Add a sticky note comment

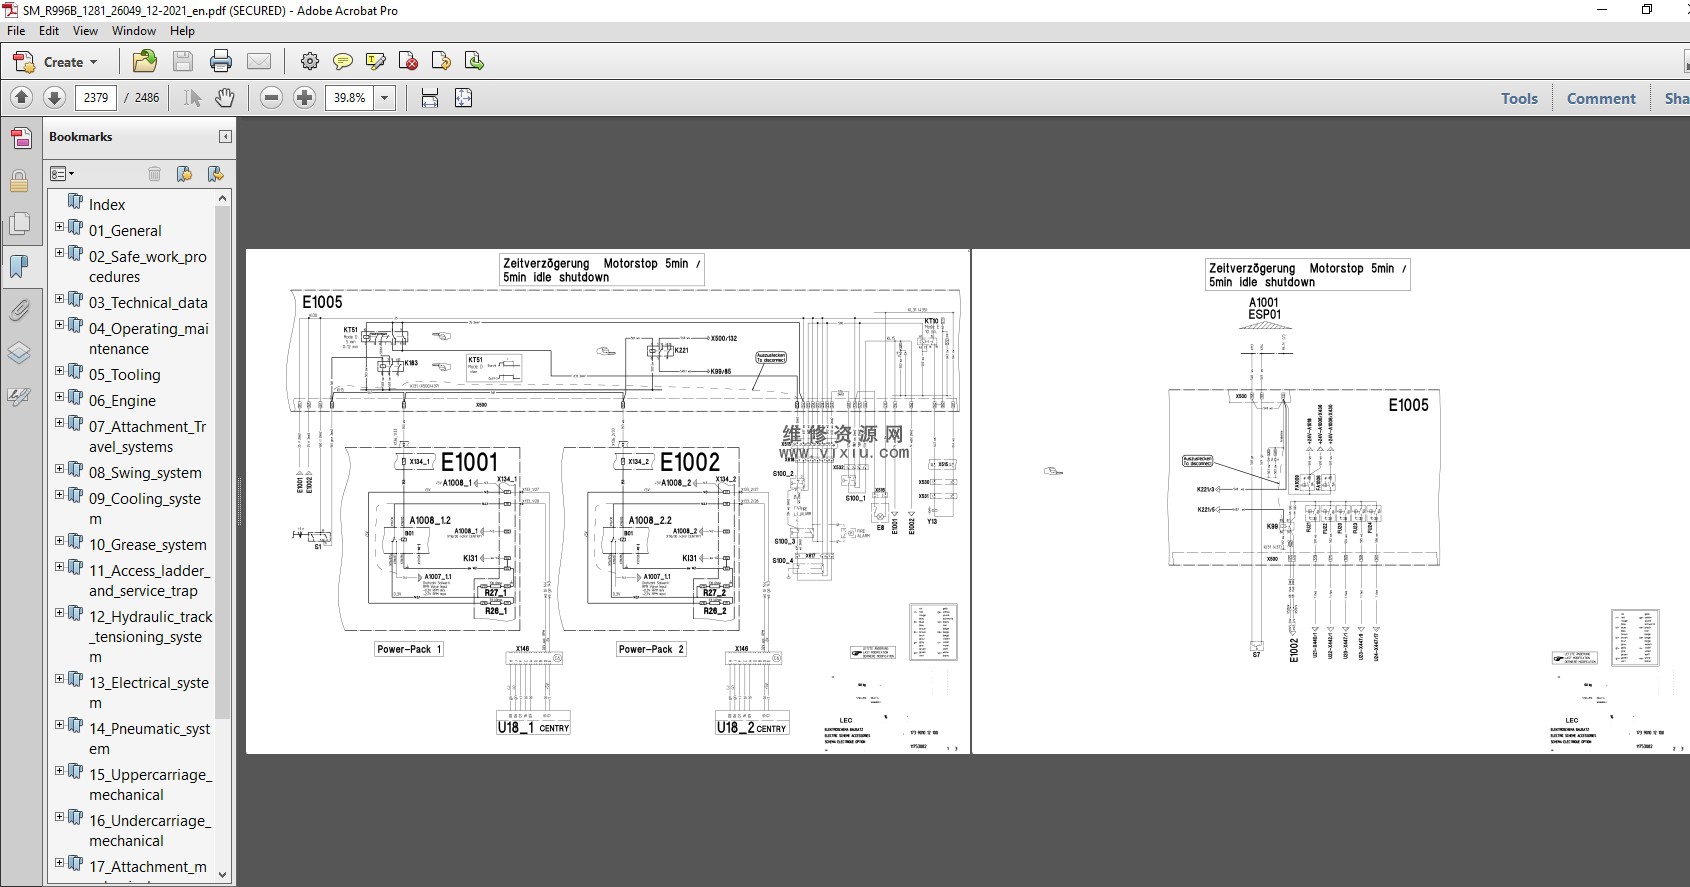[x=343, y=62]
